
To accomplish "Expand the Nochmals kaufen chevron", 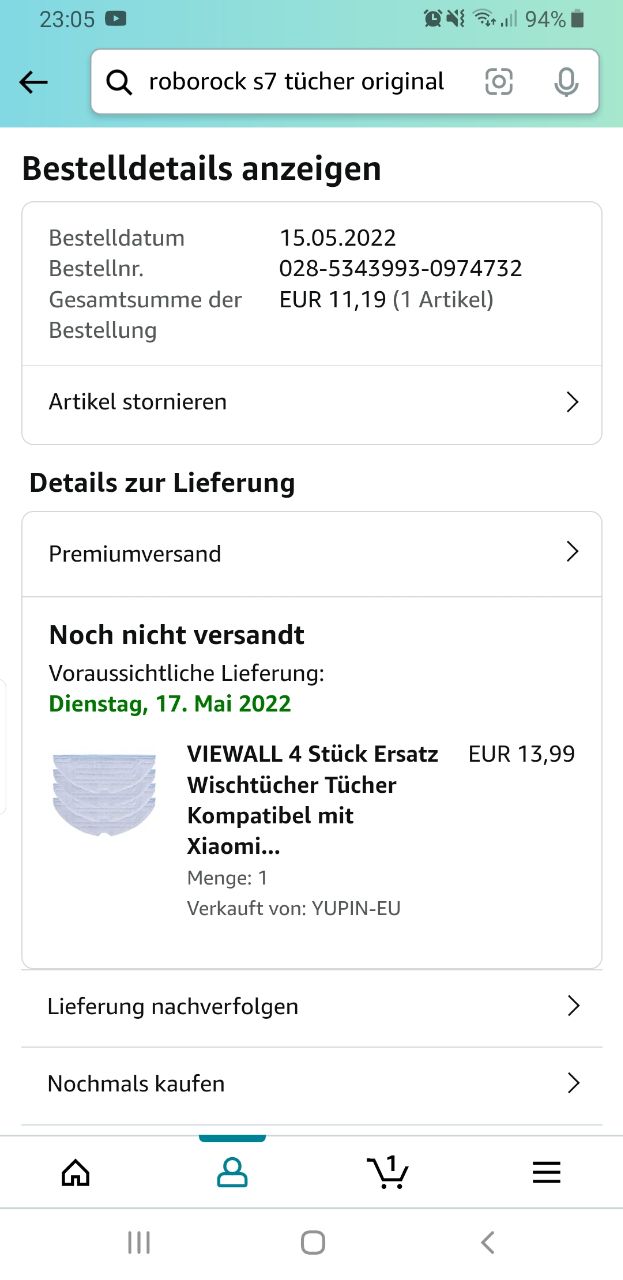I will tap(573, 1083).
